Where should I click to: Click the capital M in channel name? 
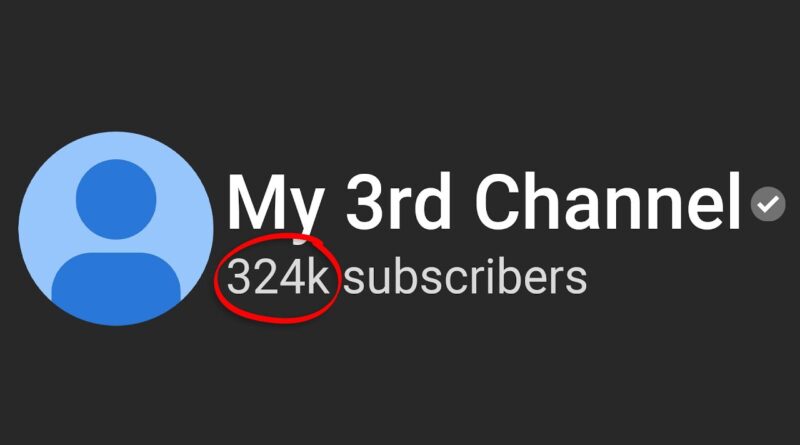click(255, 202)
